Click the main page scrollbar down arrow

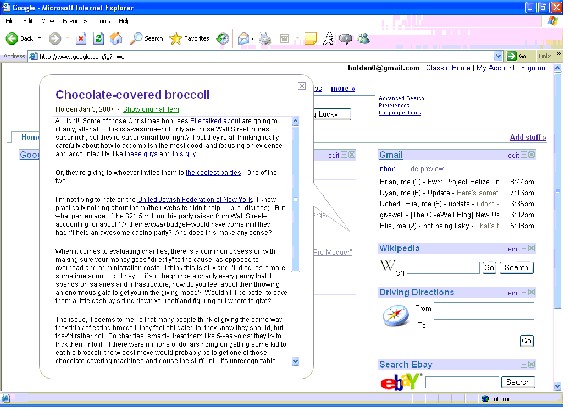tap(557, 386)
